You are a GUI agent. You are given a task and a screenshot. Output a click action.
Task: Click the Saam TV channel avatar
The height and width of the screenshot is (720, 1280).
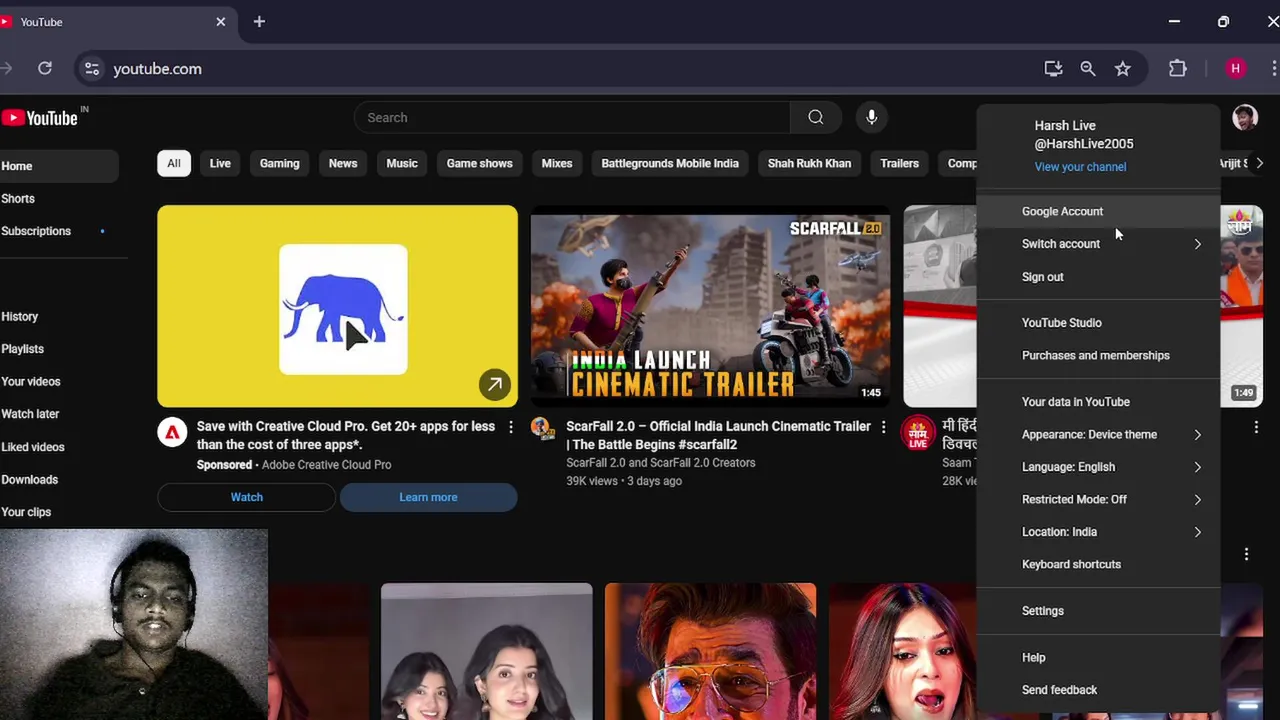[917, 432]
